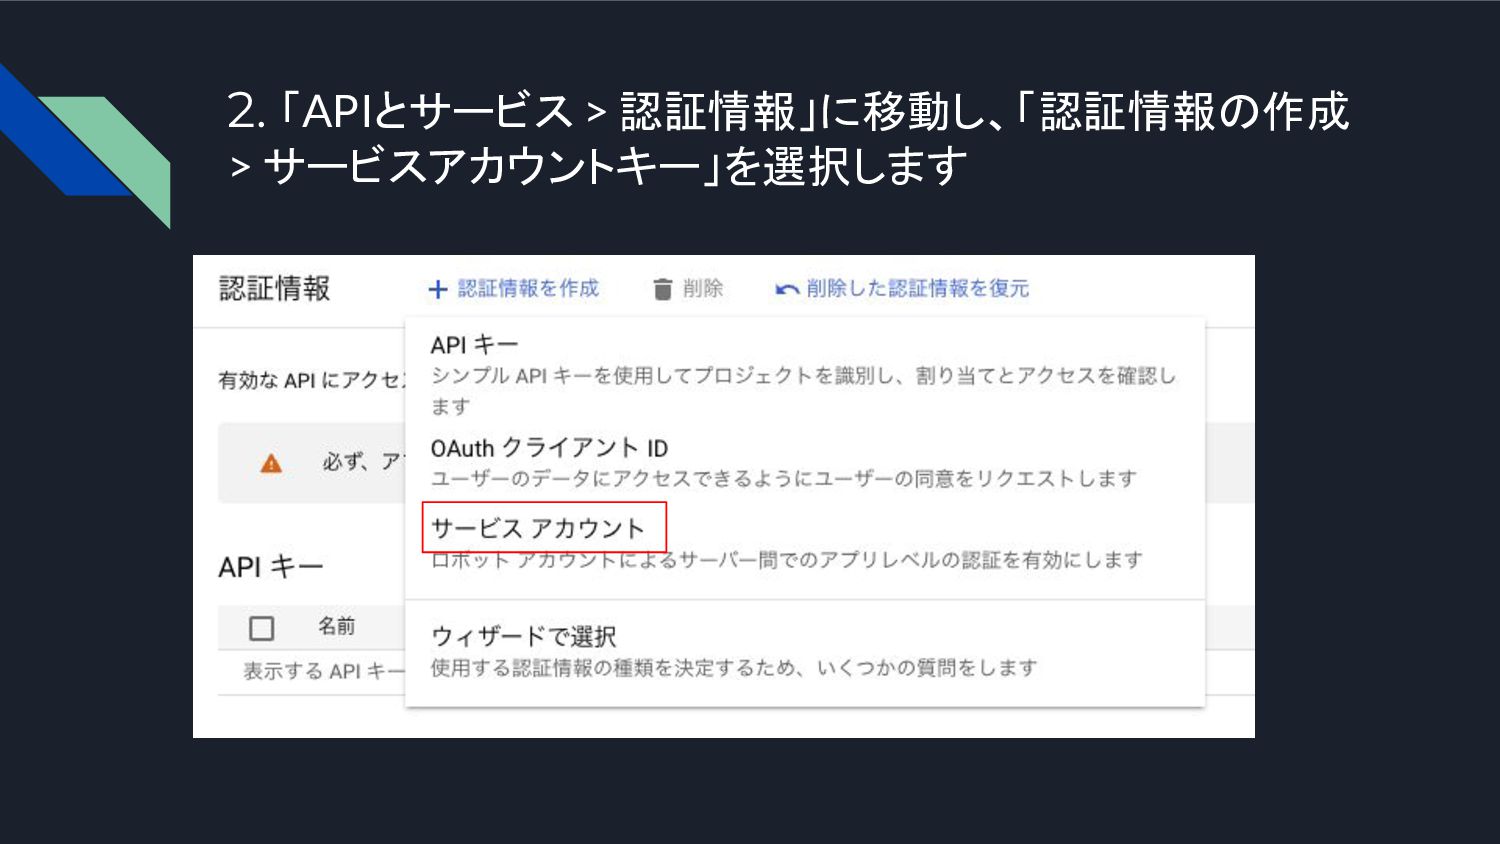Open the 認証情報を作成 dropdown

[x=513, y=289]
